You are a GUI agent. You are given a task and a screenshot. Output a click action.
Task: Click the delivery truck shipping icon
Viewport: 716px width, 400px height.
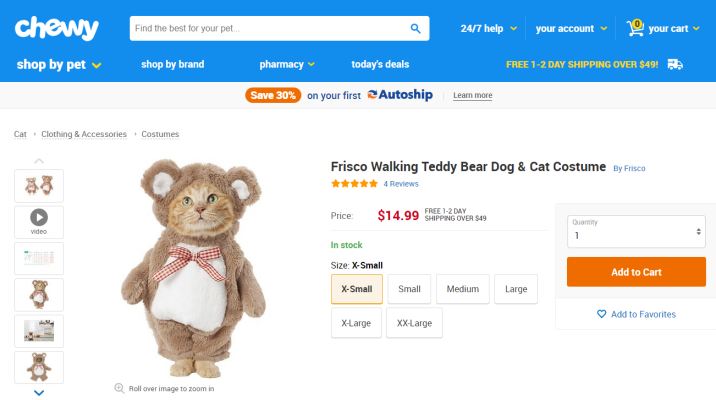675,65
